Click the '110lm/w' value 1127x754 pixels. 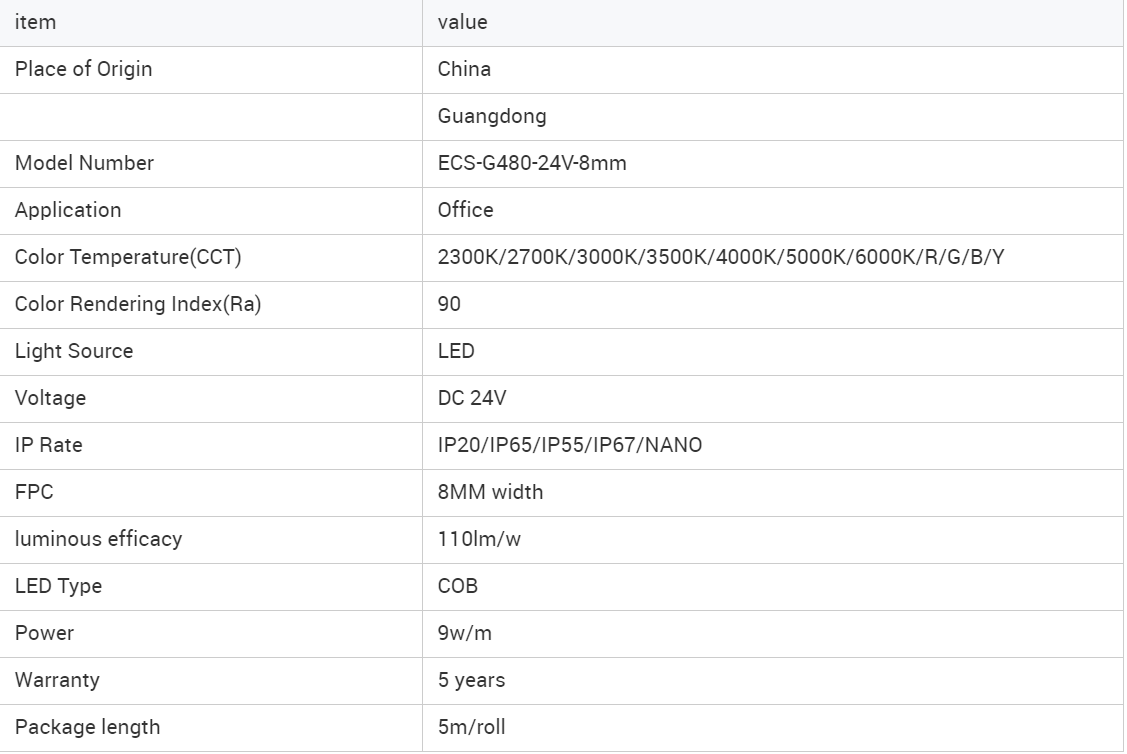coord(479,539)
